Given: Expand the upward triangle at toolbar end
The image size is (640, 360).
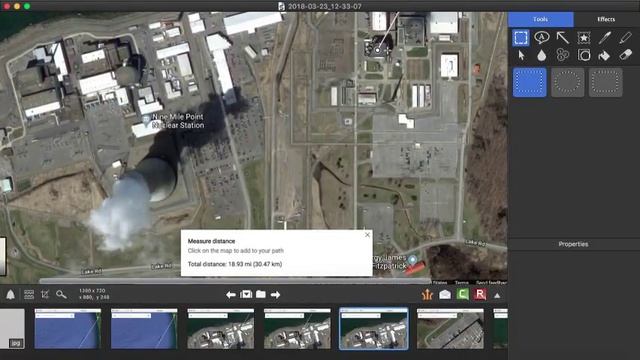Looking at the screenshot, I should [497, 295].
